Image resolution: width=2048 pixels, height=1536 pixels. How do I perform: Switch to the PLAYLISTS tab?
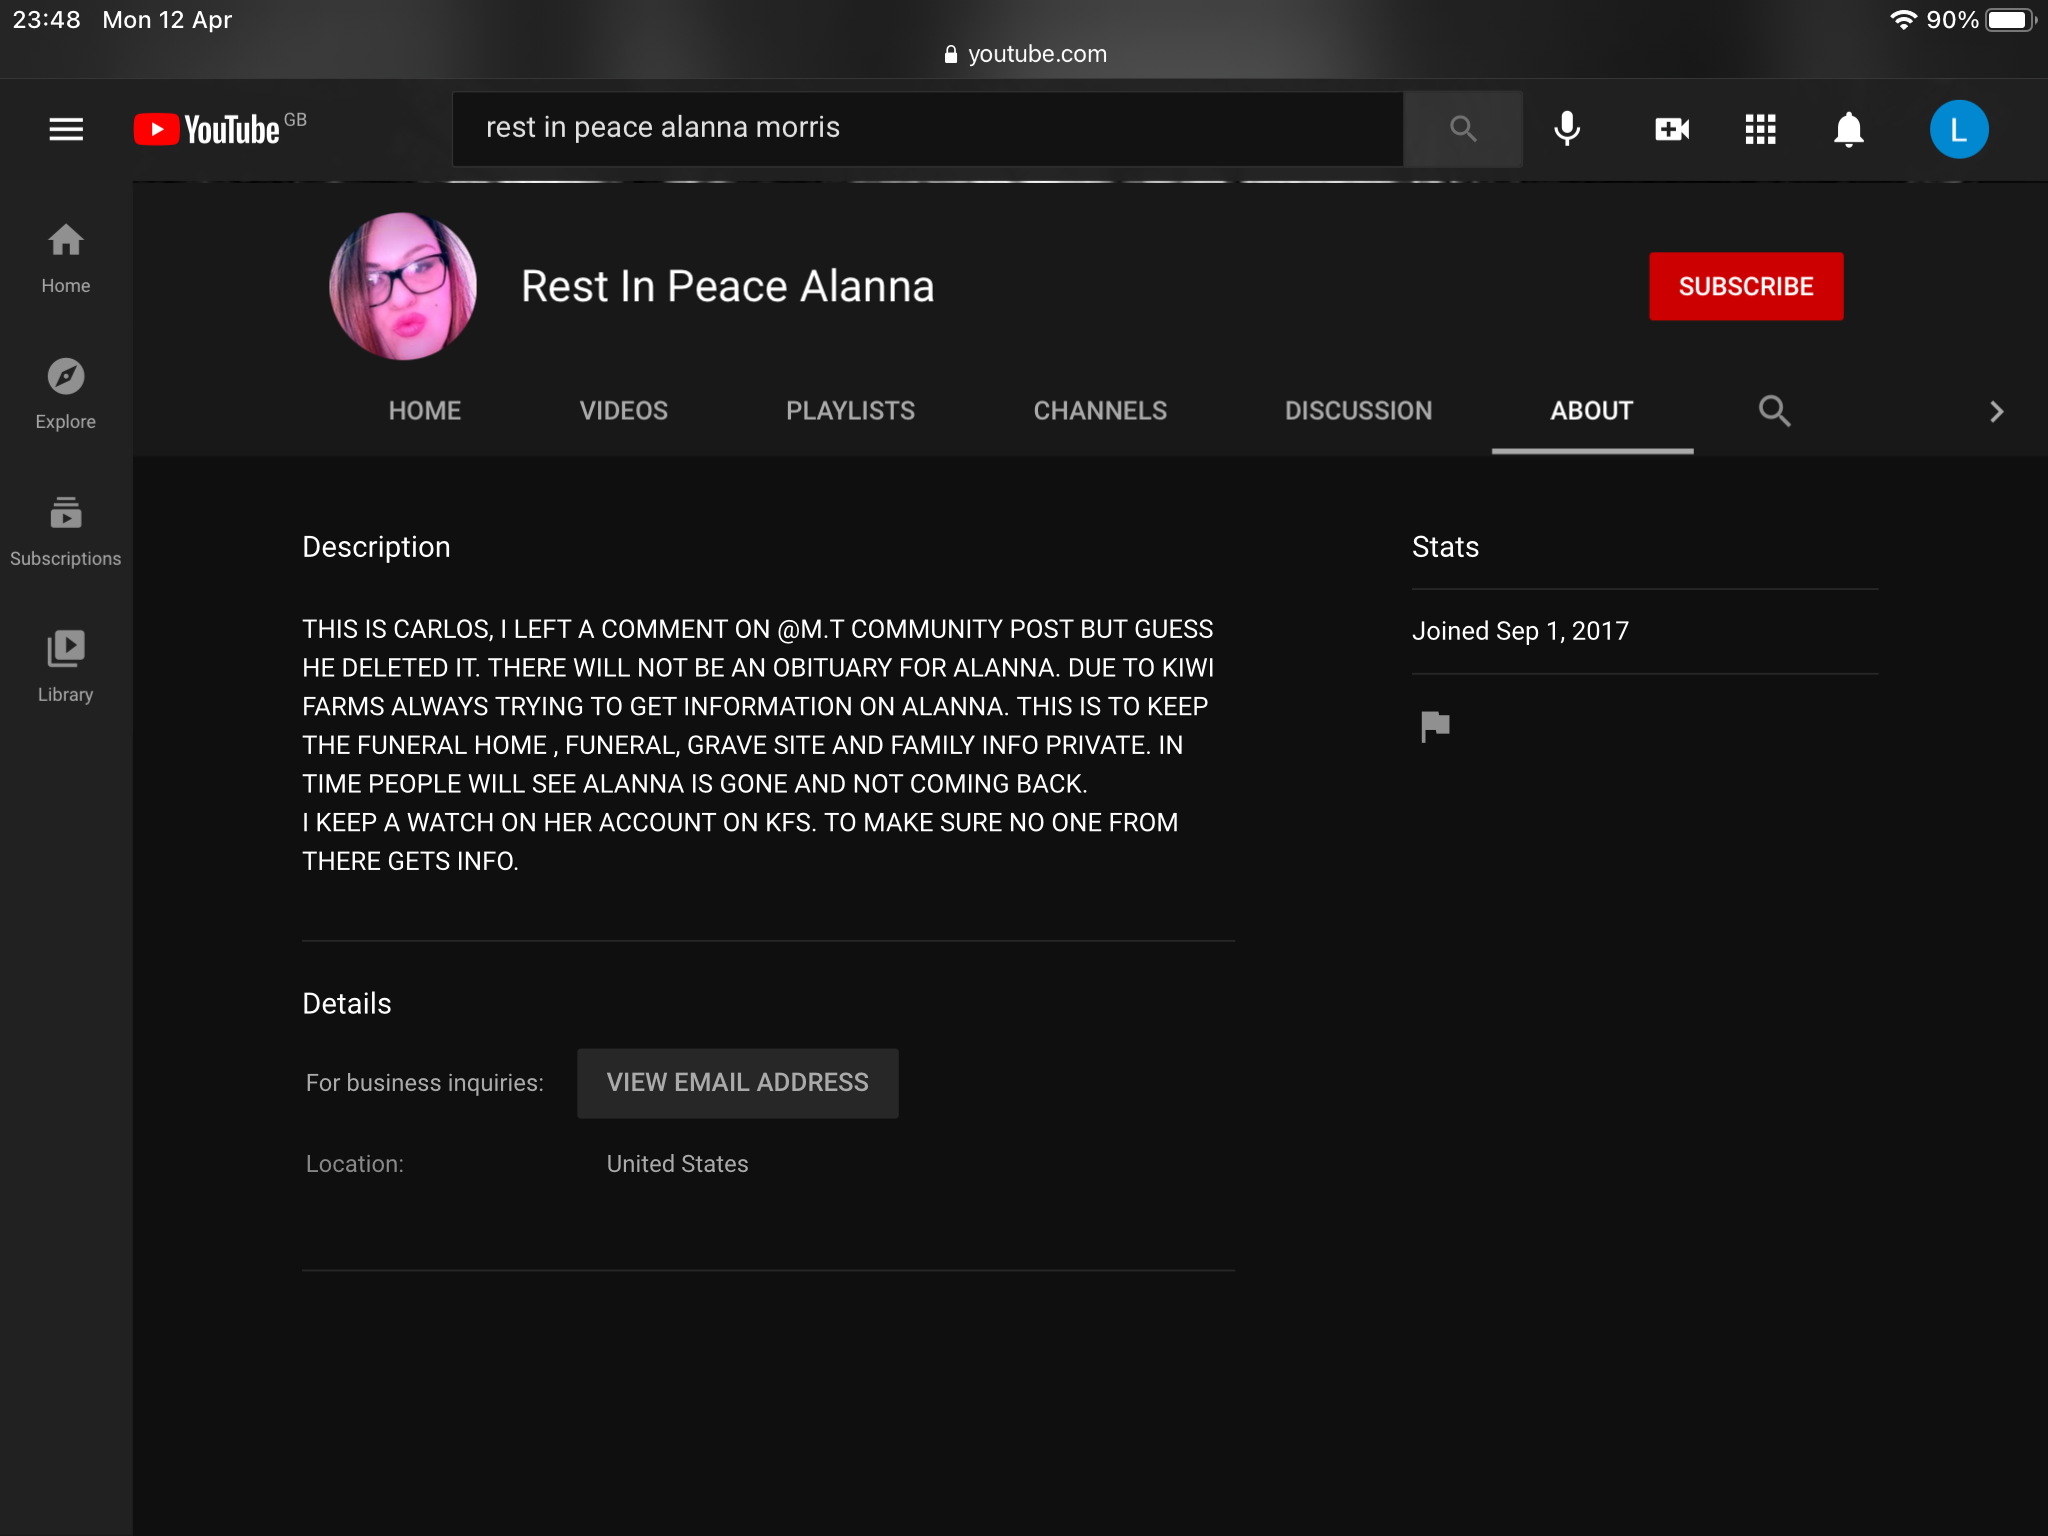(x=851, y=411)
